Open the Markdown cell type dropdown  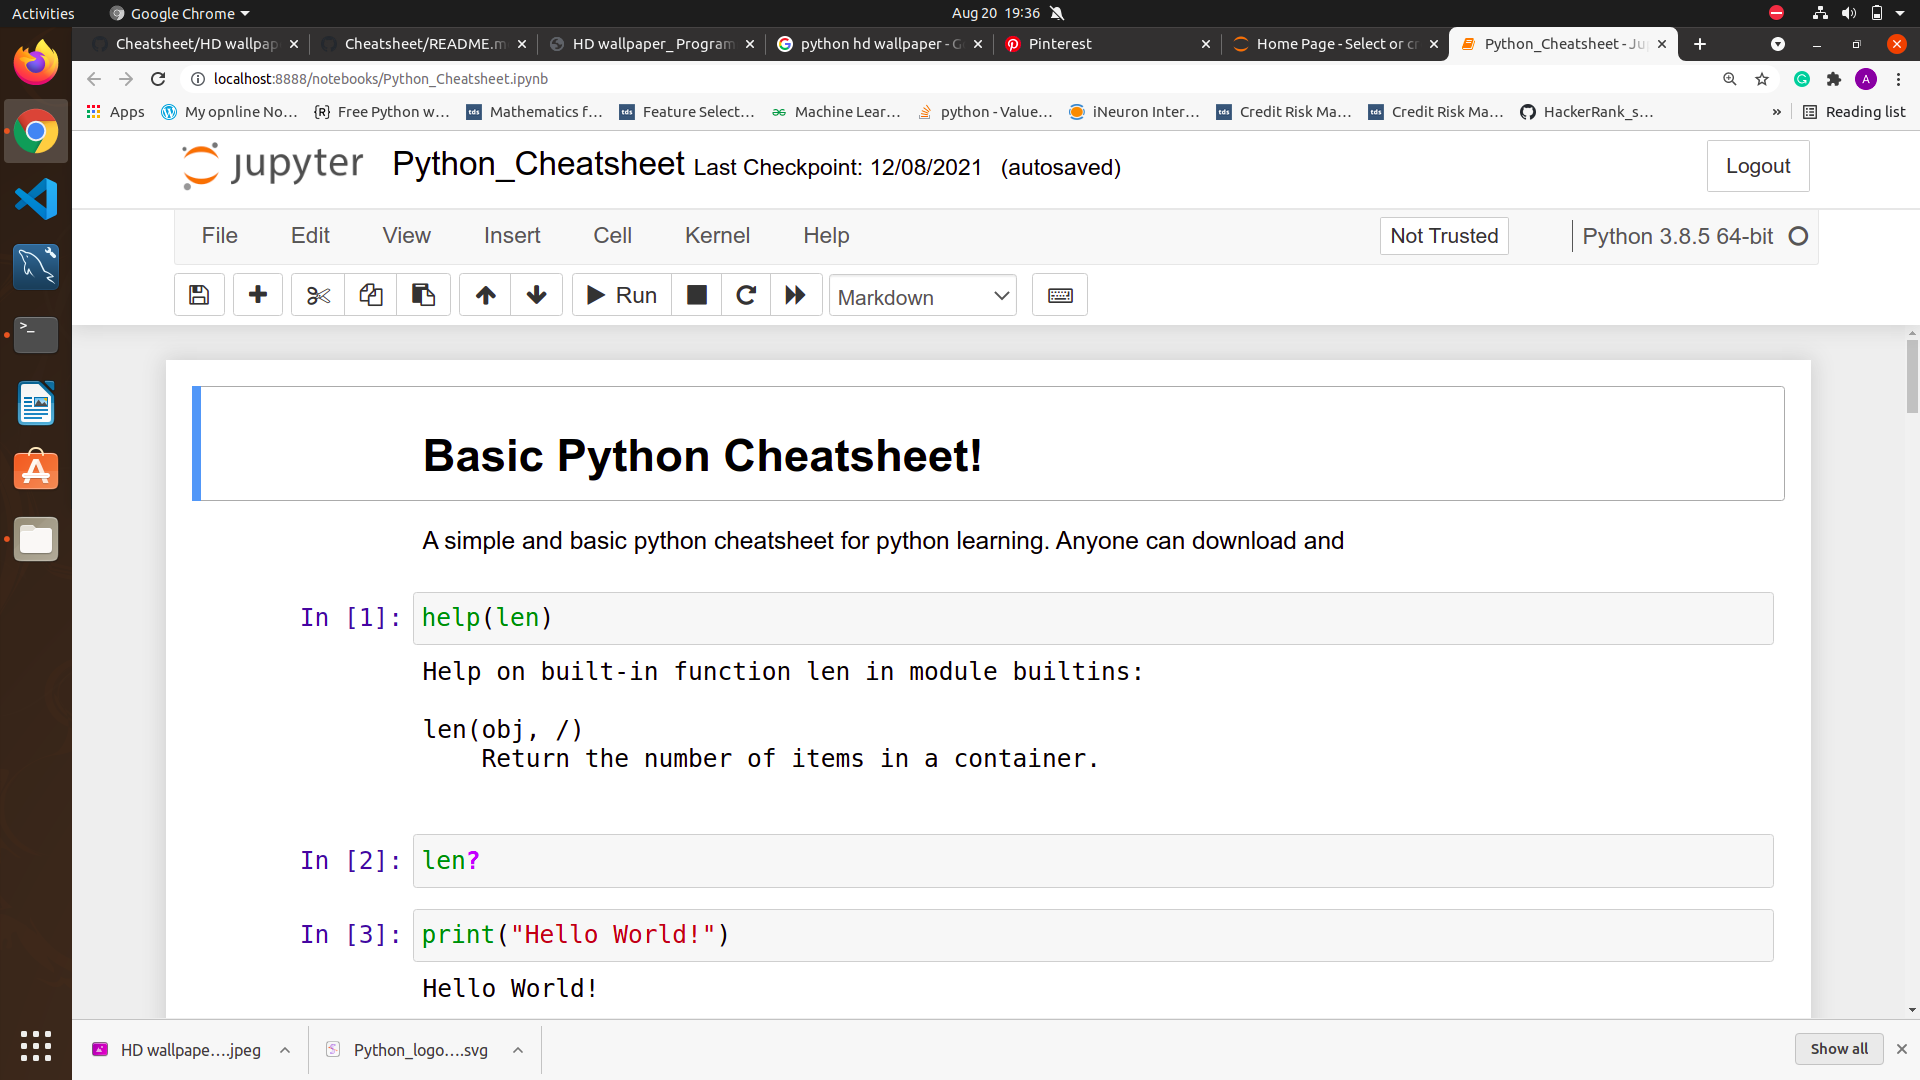point(922,297)
